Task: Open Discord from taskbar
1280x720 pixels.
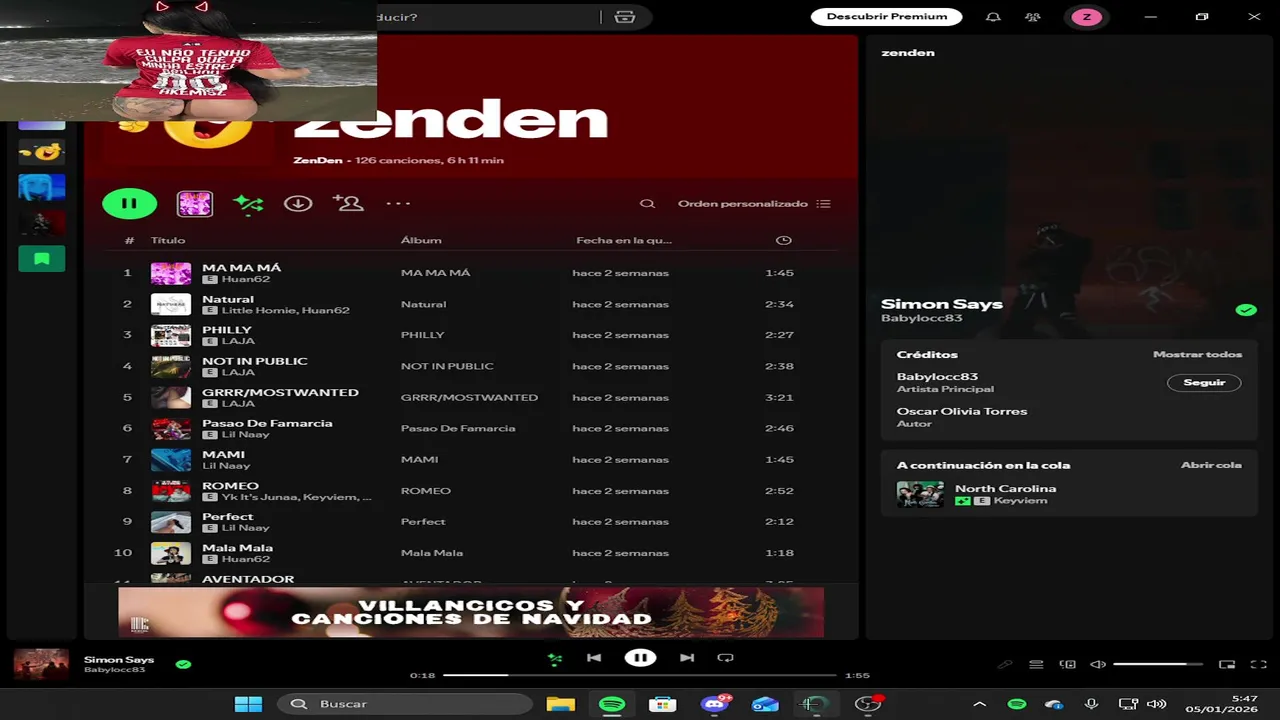Action: pos(715,704)
